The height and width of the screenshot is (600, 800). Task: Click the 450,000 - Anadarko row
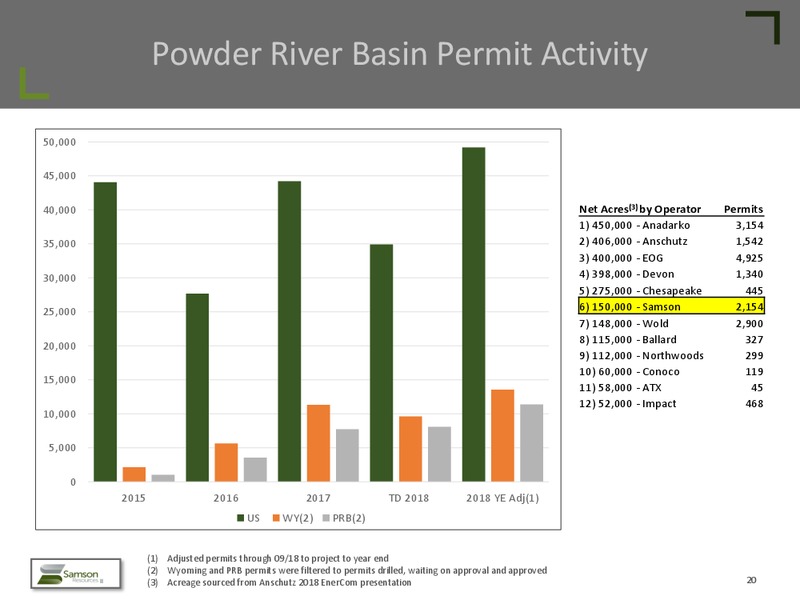click(x=671, y=226)
